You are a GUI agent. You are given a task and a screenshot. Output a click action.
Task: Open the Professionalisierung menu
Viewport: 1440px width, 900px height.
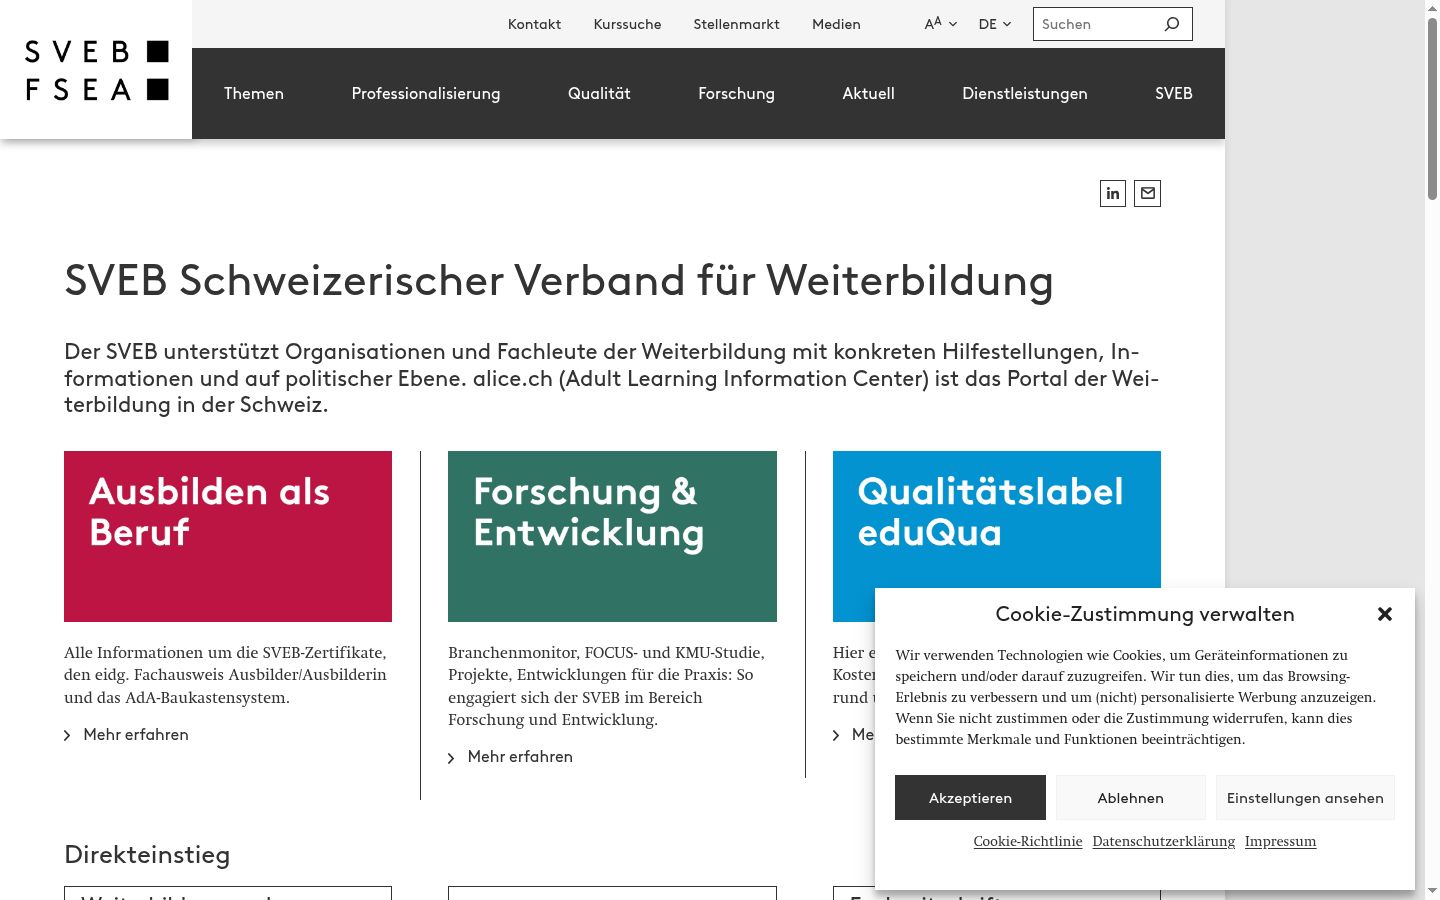click(x=426, y=93)
